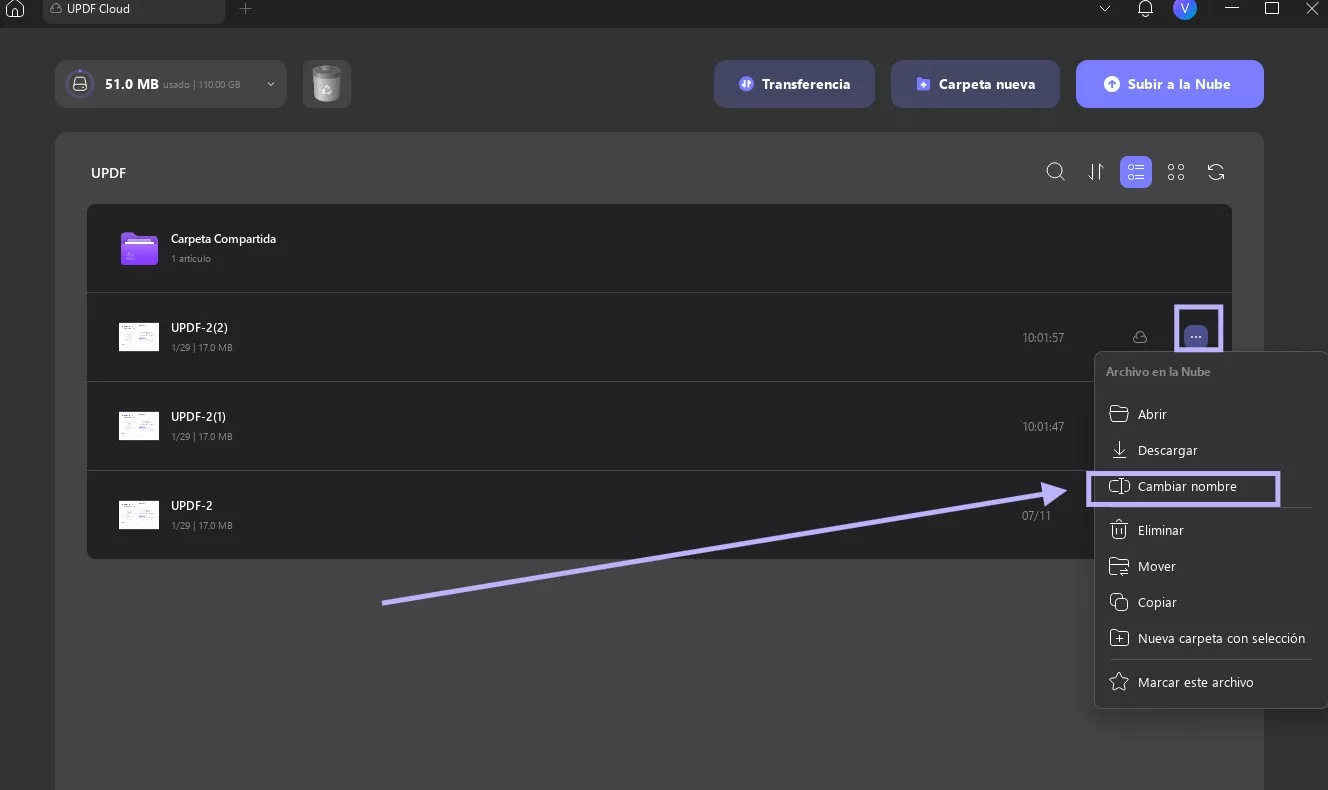Add a new tab with plus icon
Viewport: 1328px width, 790px height.
[245, 9]
